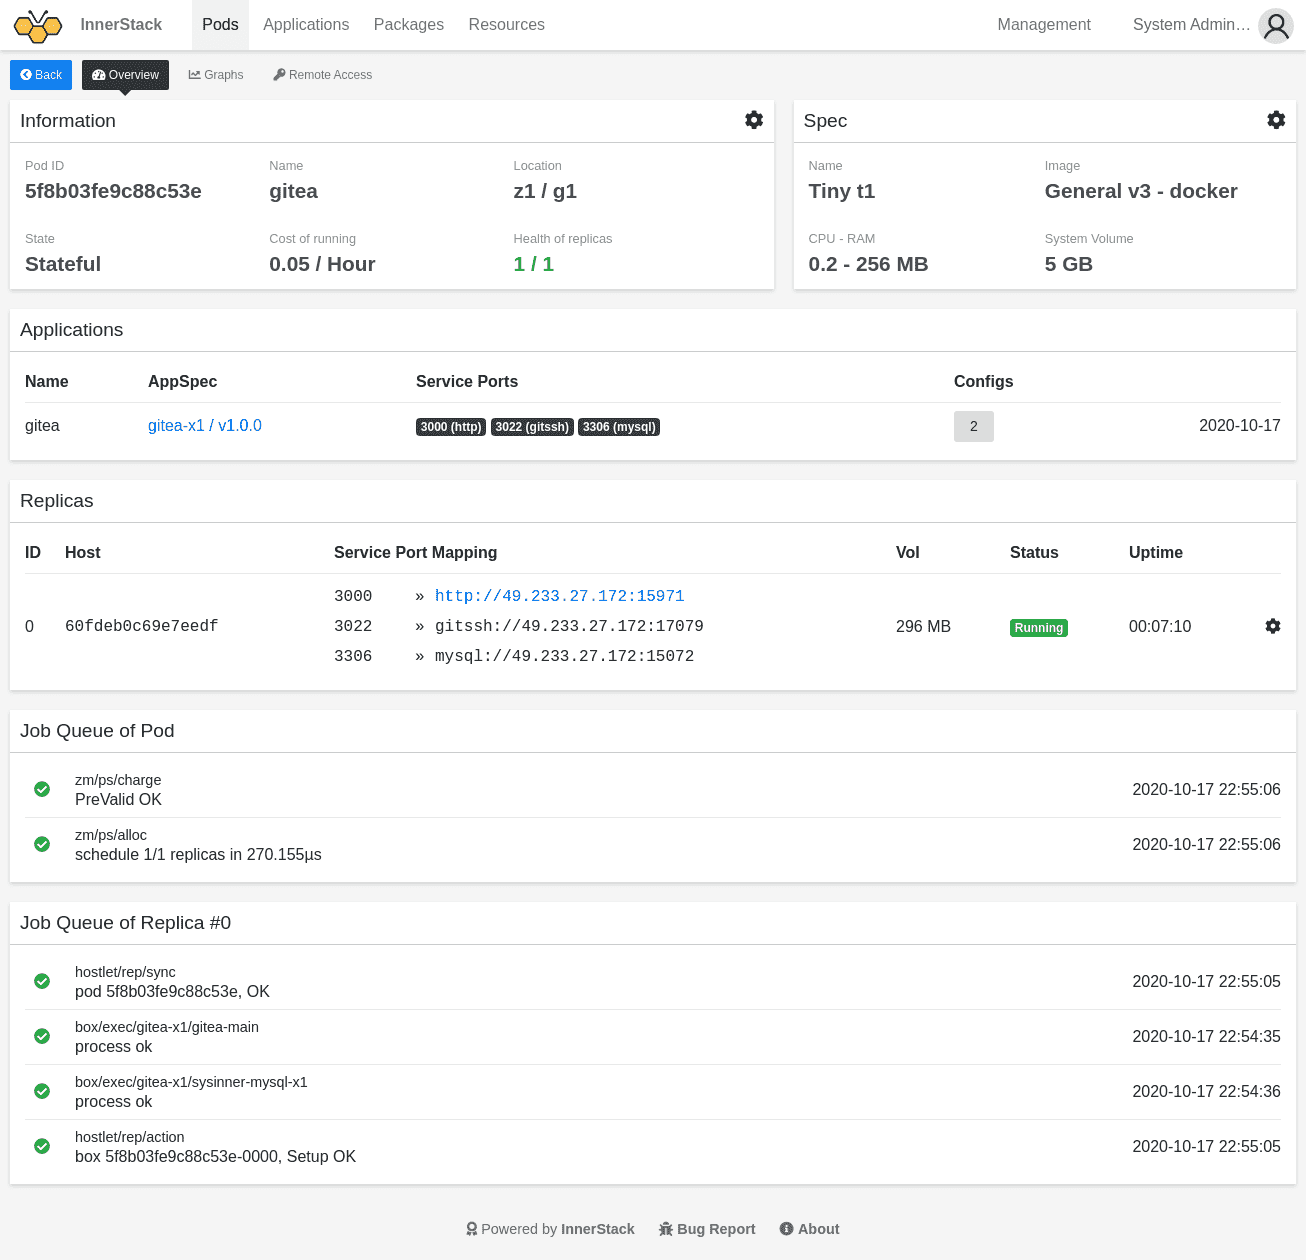Click check icon for gitea-main job
The image size is (1306, 1260).
click(42, 1036)
